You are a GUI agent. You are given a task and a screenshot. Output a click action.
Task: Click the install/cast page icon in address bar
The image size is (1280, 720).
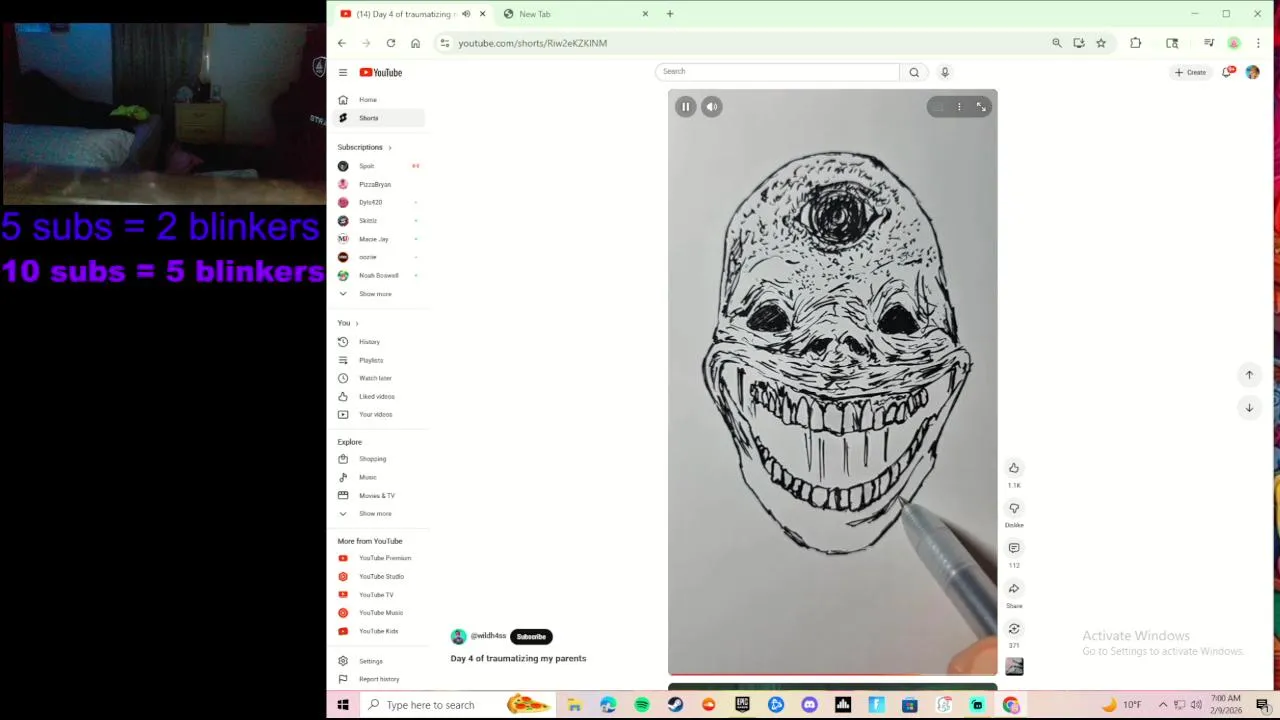pos(1079,43)
